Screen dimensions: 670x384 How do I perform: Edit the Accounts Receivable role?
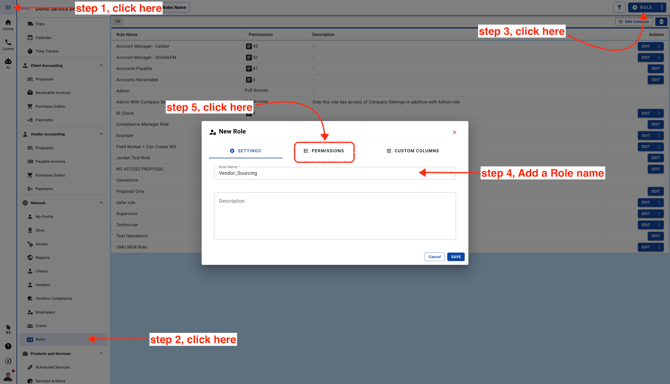[655, 79]
